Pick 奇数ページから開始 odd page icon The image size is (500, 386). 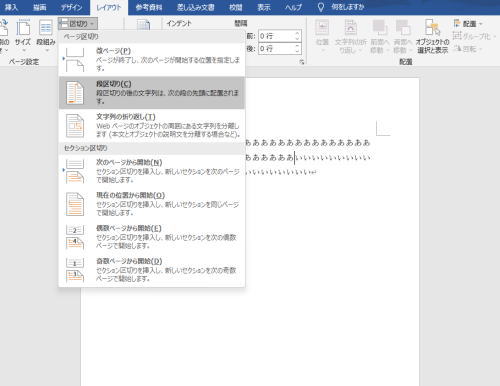point(75,270)
